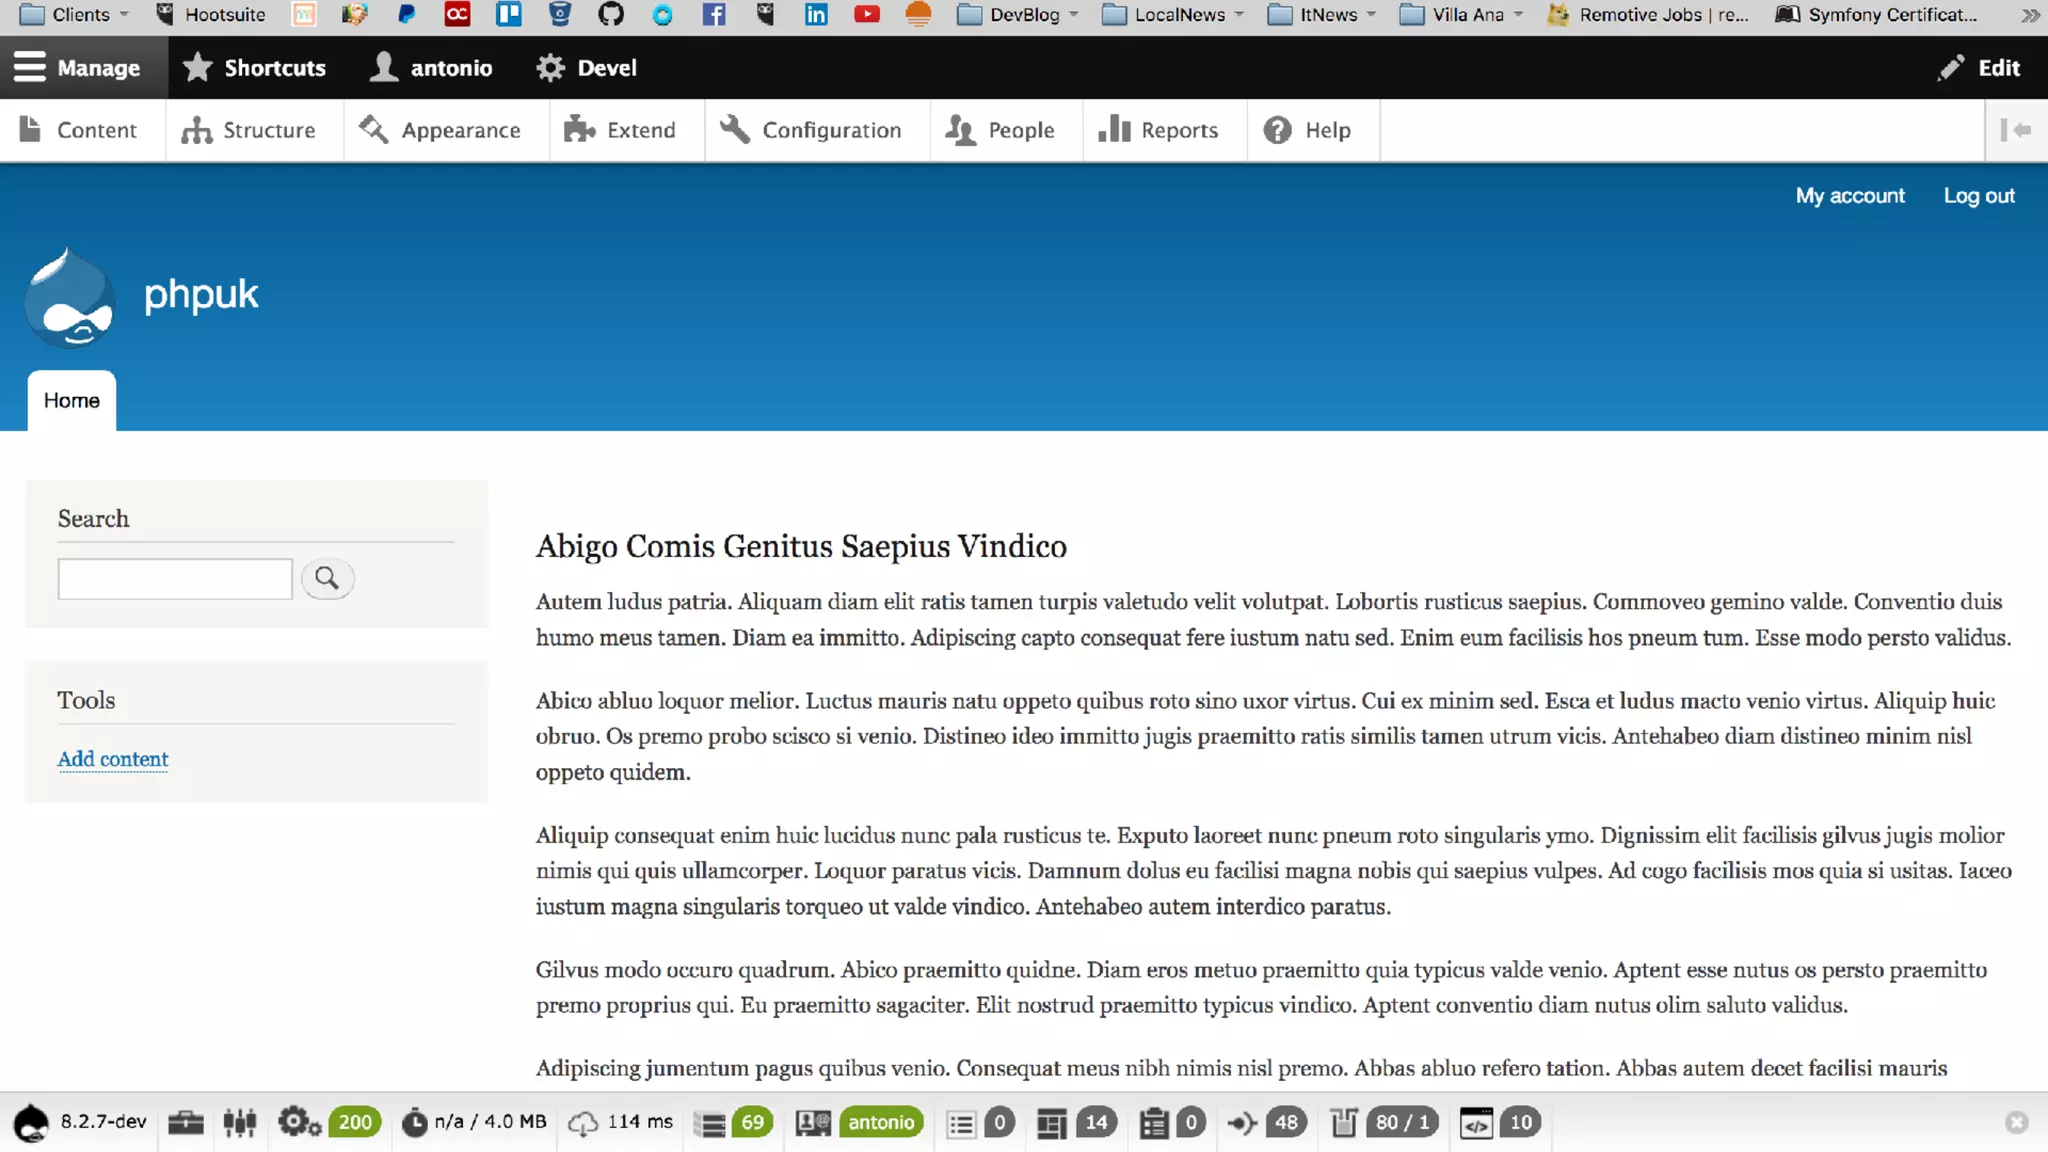2048x1152 pixels.
Task: Click the user profile icon labeled antonio in the bottom toolbar
Action: tap(813, 1122)
